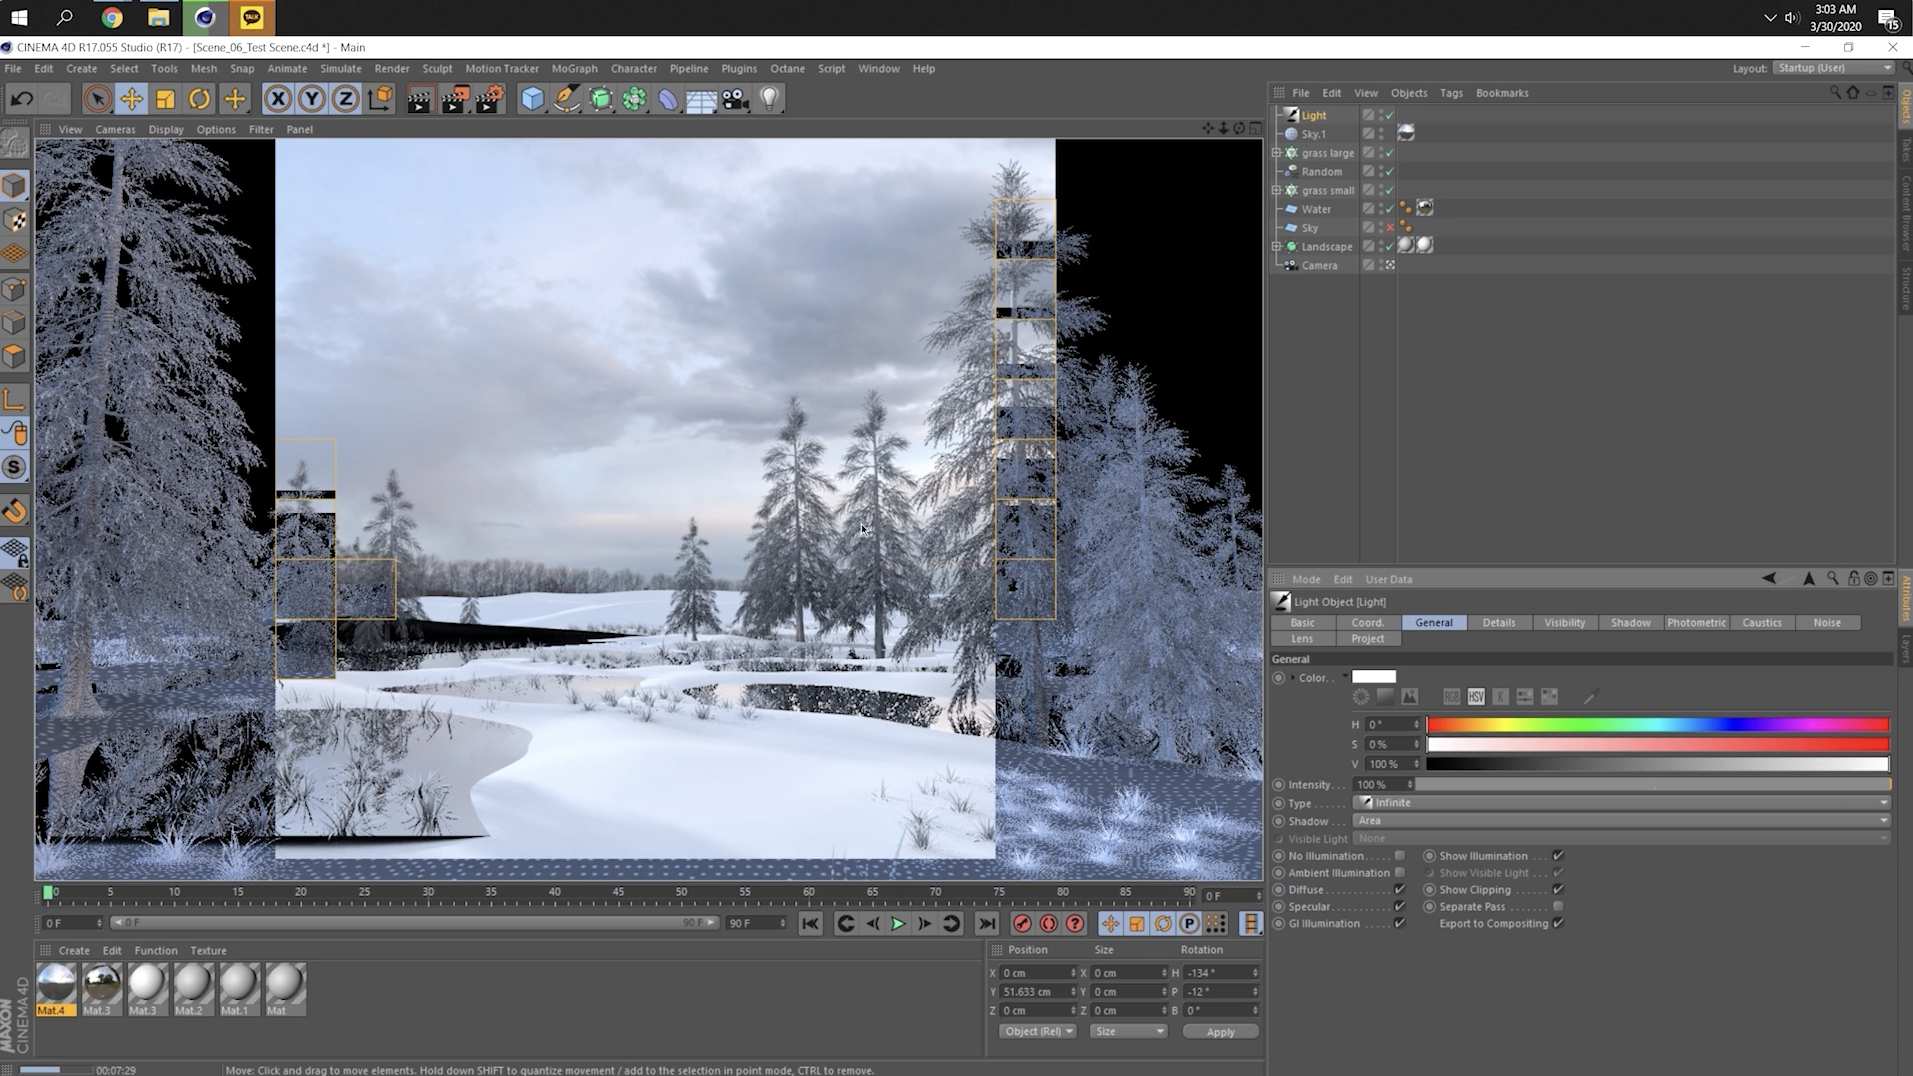This screenshot has height=1076, width=1913.
Task: Click the Render View icon
Action: pos(419,98)
